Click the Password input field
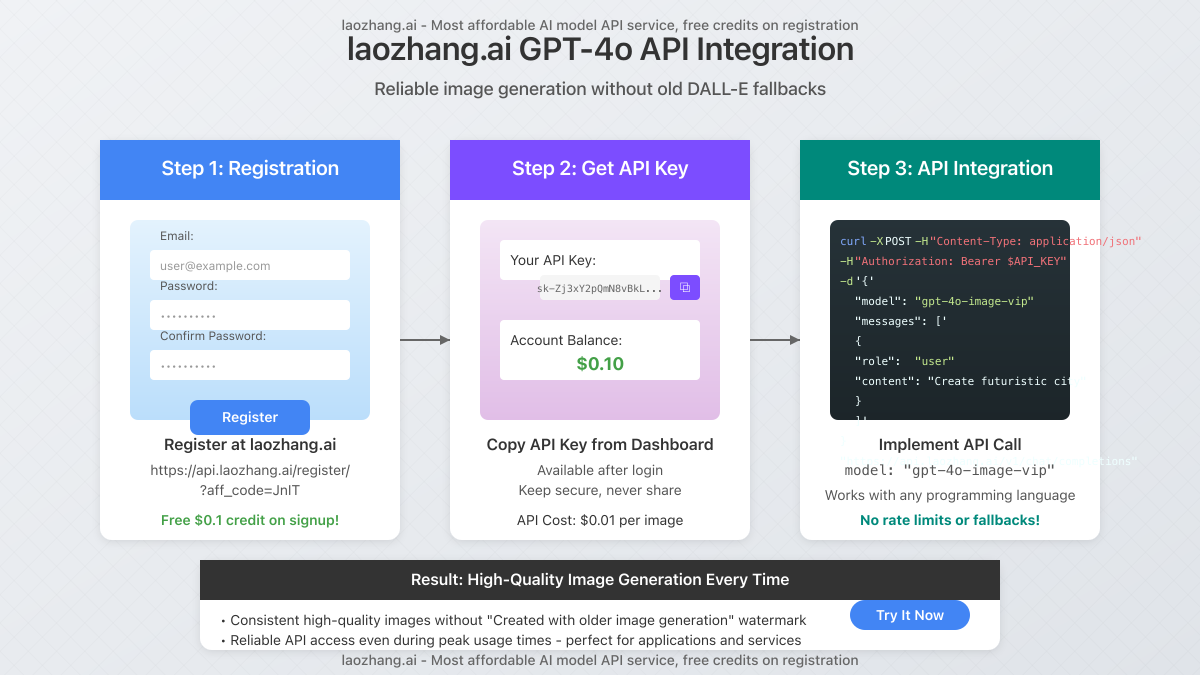Screen dimensions: 1200x675 (250, 315)
